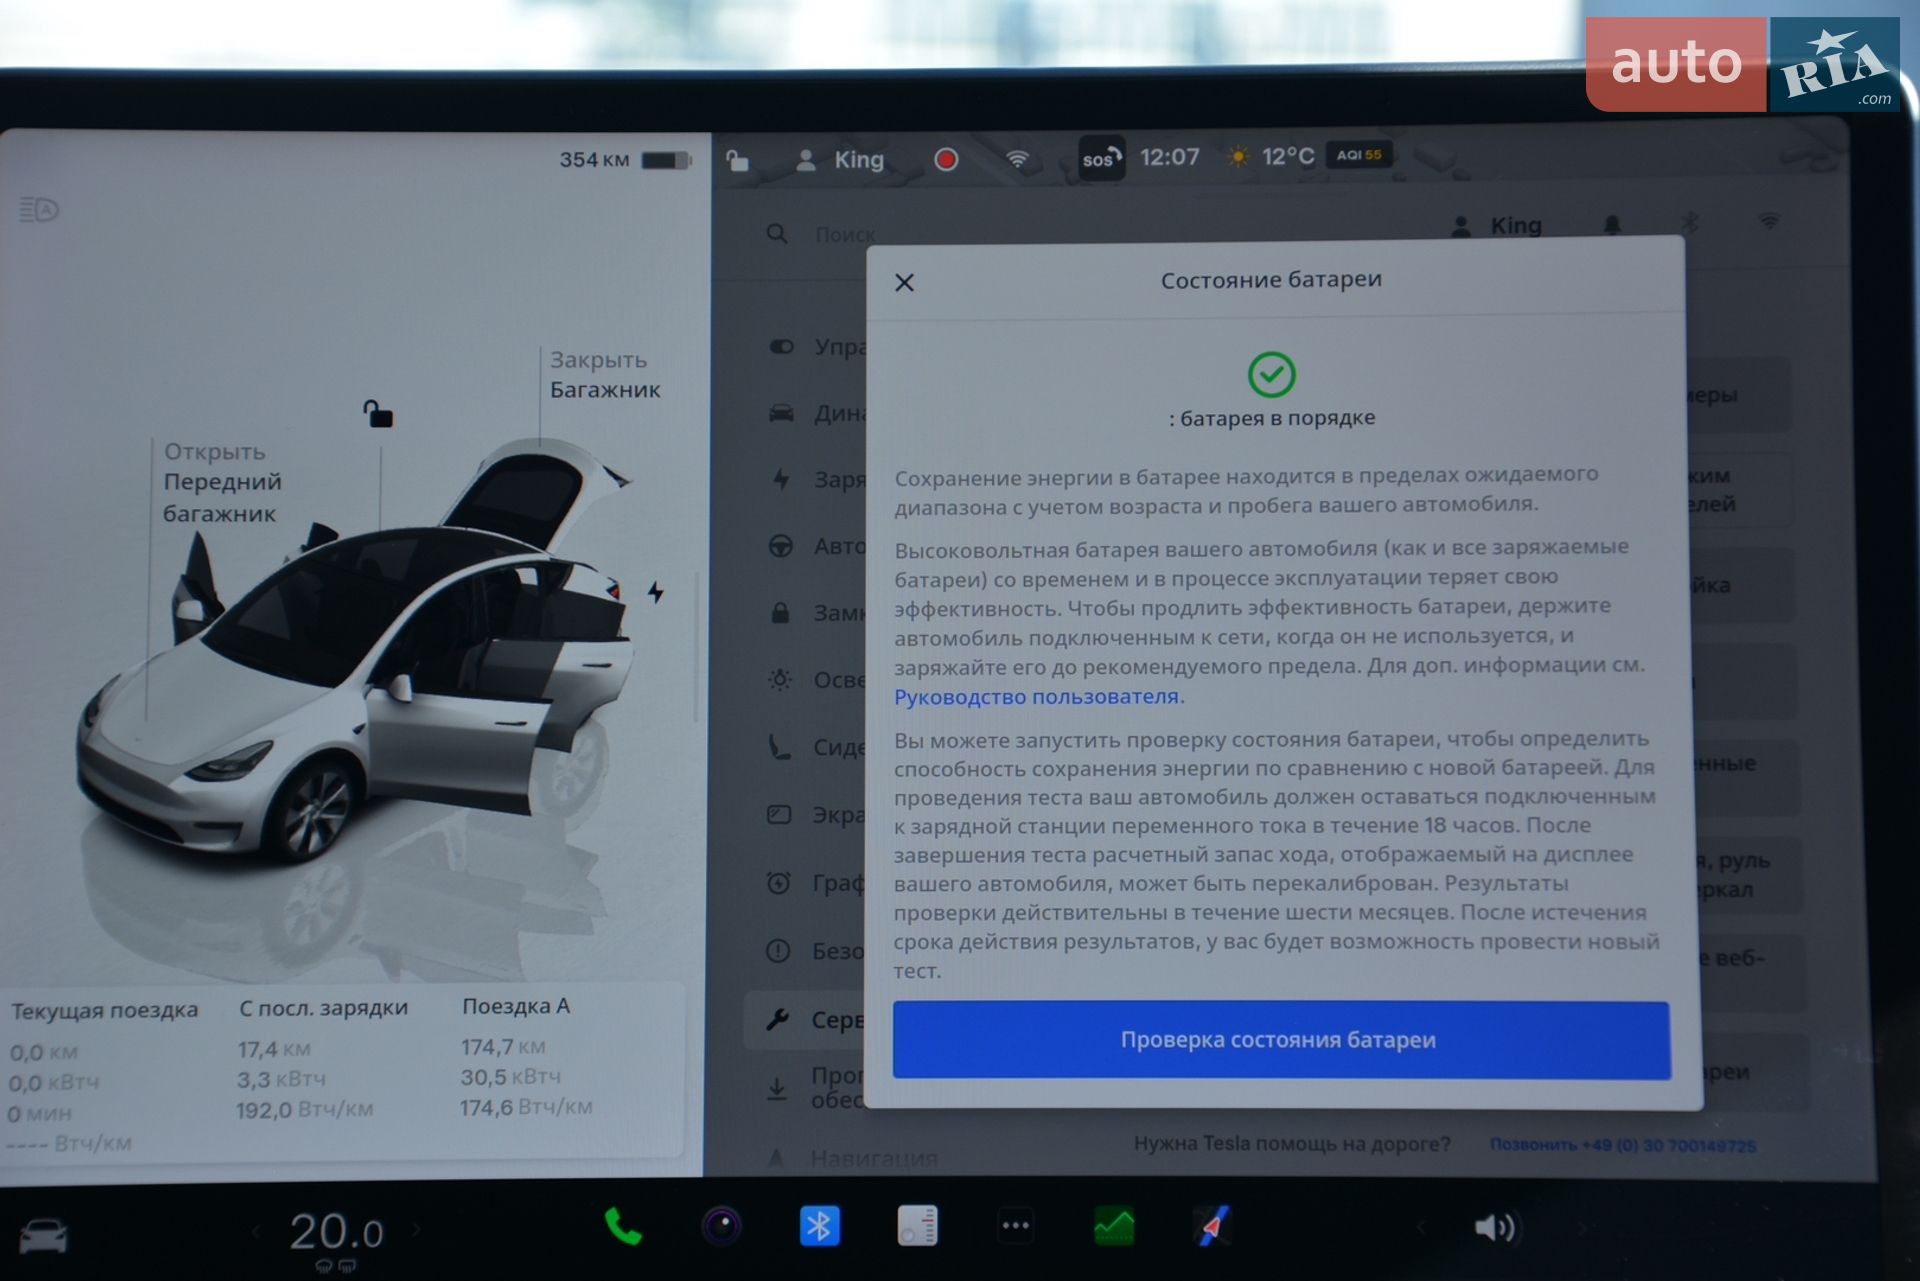Tap charge port lightning icon on car
This screenshot has height=1281, width=1920.
[655, 592]
